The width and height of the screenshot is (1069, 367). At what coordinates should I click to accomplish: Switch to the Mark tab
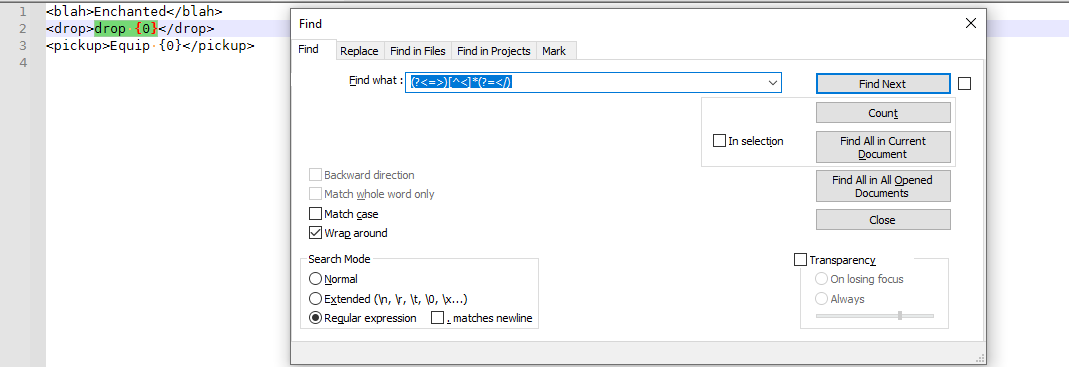(x=554, y=50)
